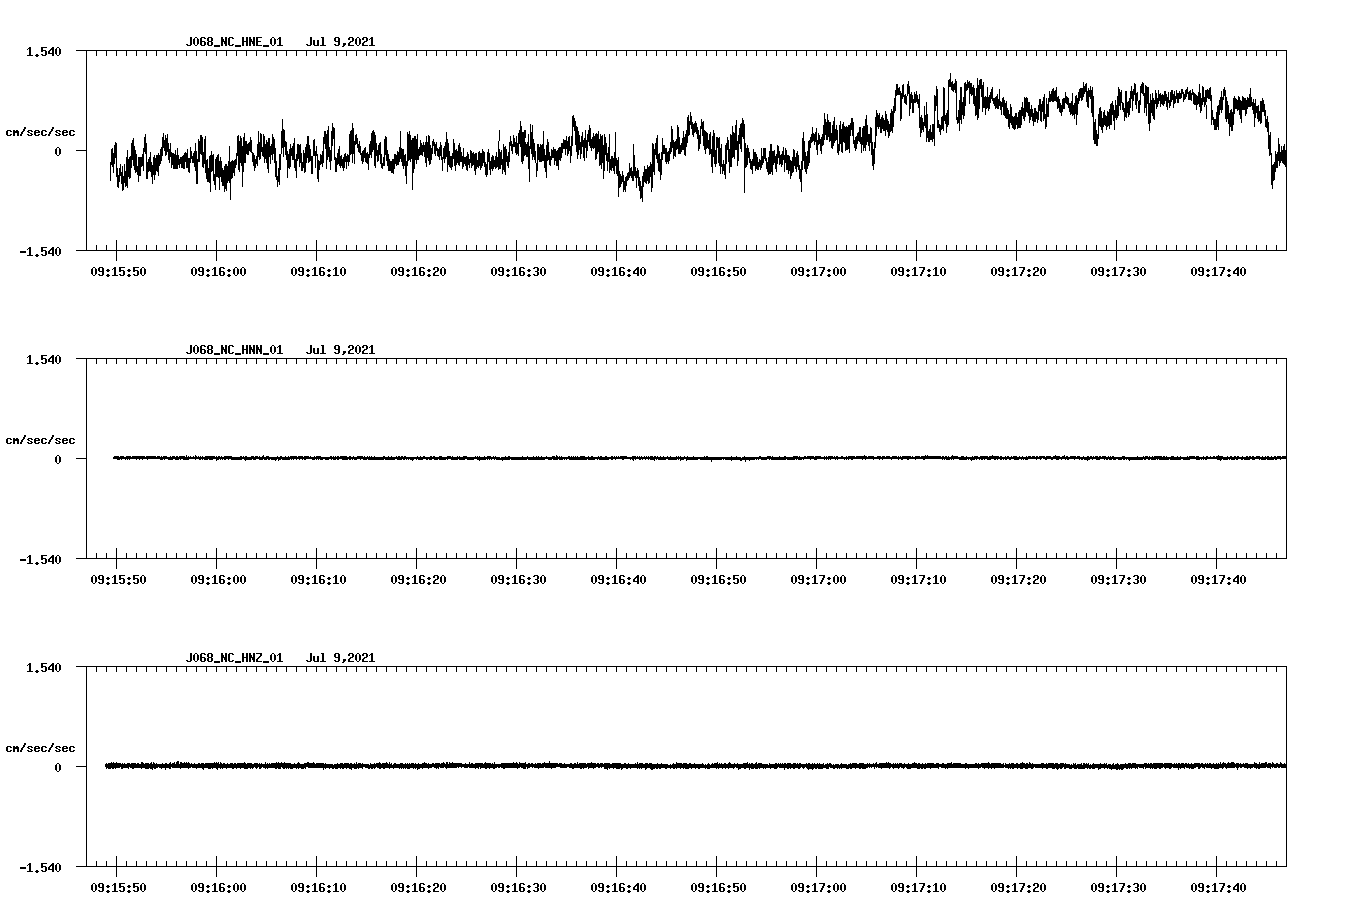The image size is (1358, 924).
Task: Click the cm/sec/sec unit label of HNE plot
Action: [40, 132]
